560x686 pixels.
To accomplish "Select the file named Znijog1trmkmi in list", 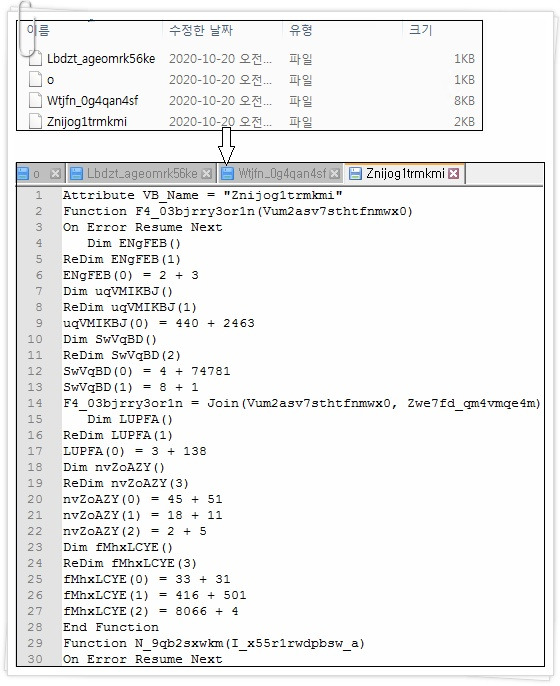I will [x=87, y=122].
